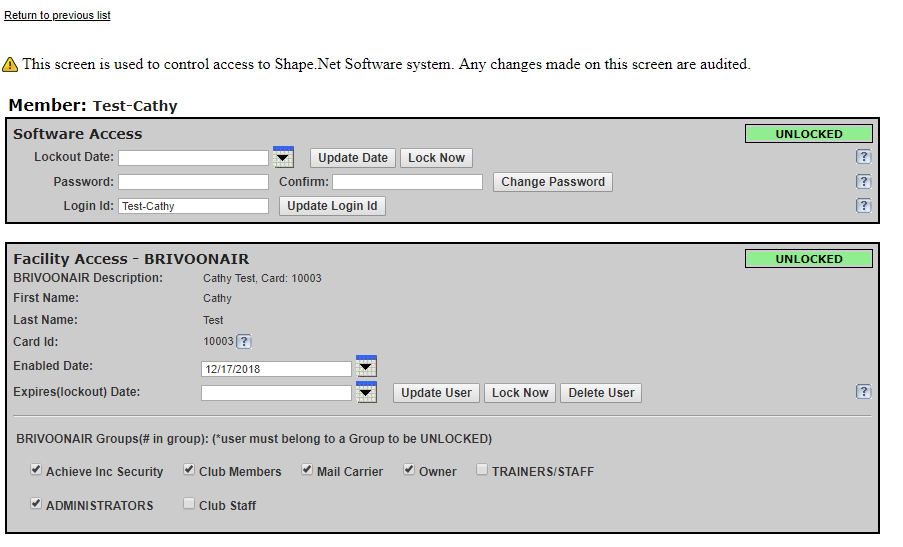This screenshot has height=547, width=903.
Task: Enable the TRAINERS/STAFF group checkbox
Action: [482, 470]
